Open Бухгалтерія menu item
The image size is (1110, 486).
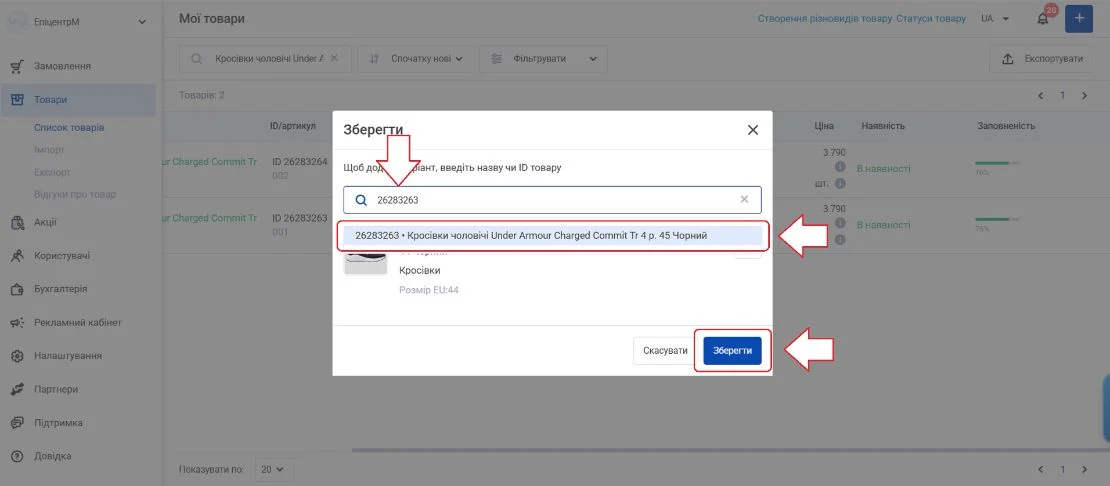click(x=61, y=289)
